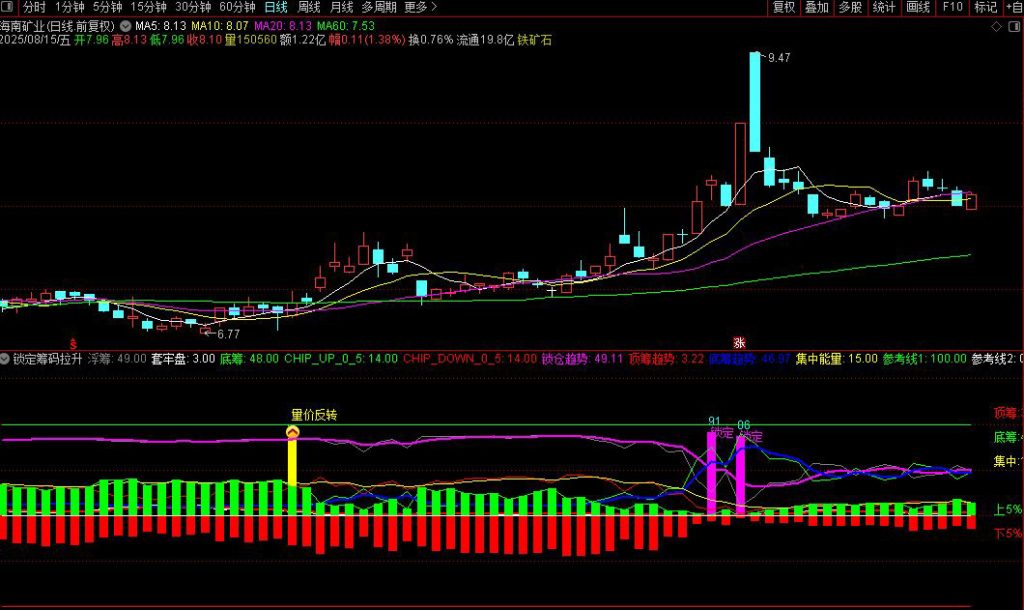Click the 量价反转 signal marker icon
Screen dimensions: 1024x610
293,432
